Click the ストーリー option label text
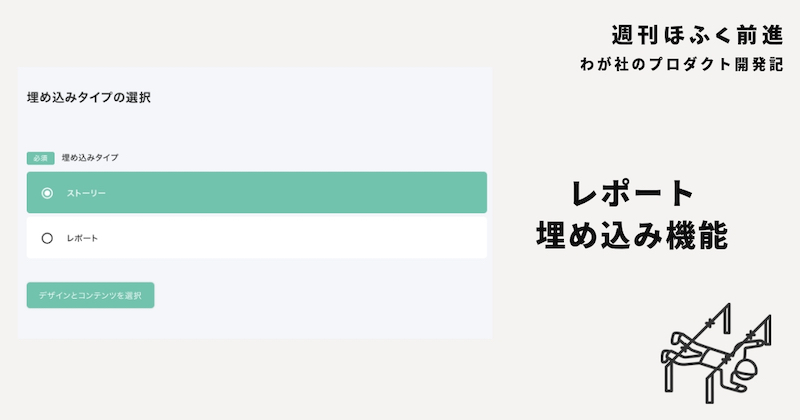 pyautogui.click(x=86, y=193)
